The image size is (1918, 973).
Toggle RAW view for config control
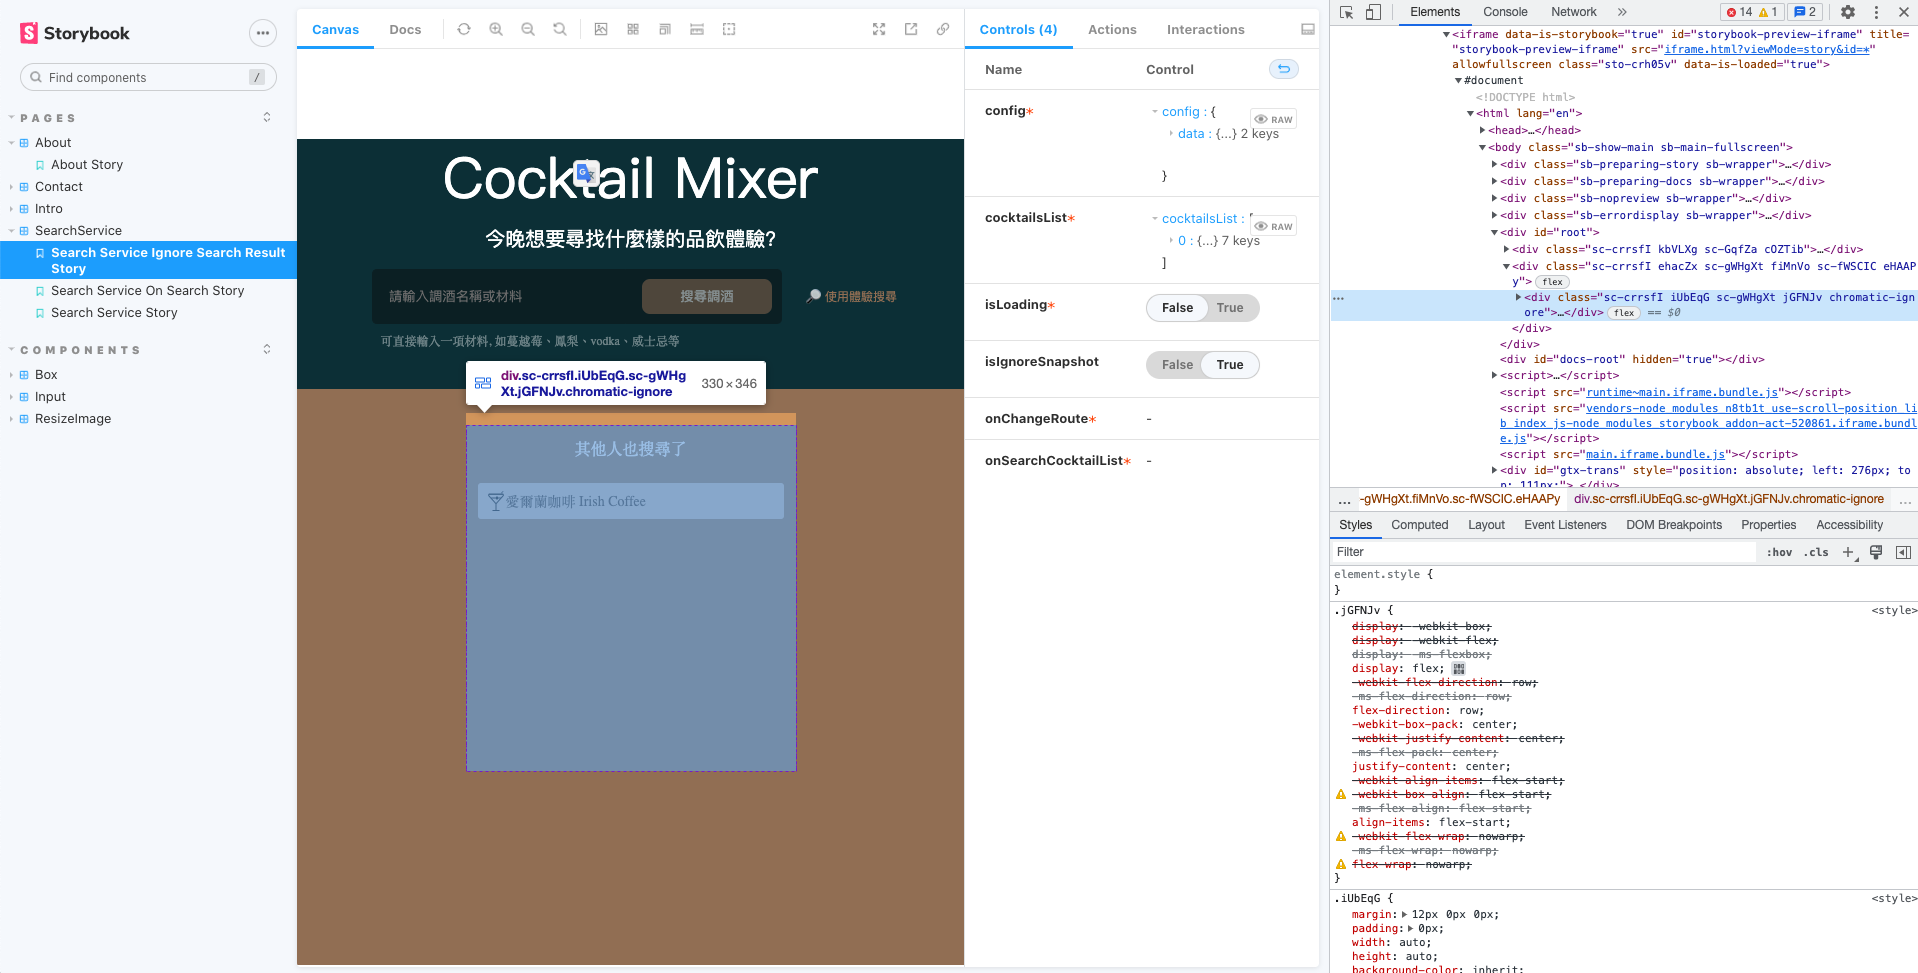(1274, 119)
